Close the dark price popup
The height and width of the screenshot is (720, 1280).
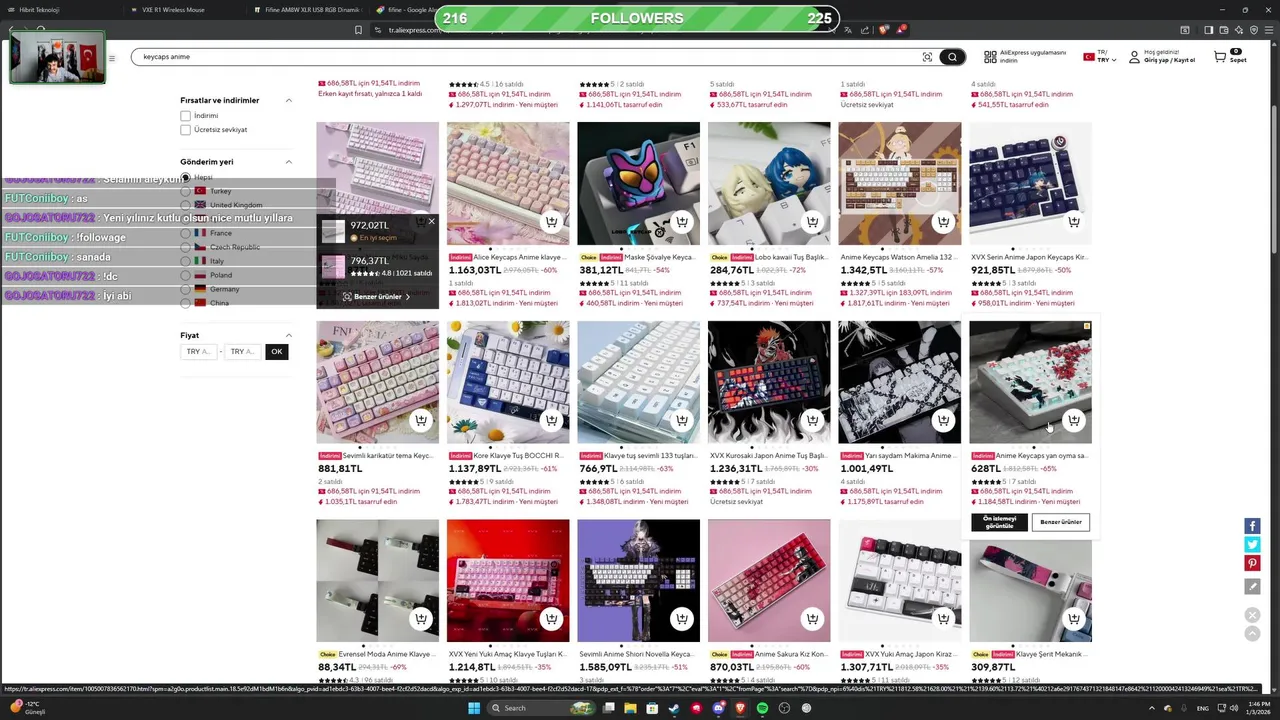431,221
